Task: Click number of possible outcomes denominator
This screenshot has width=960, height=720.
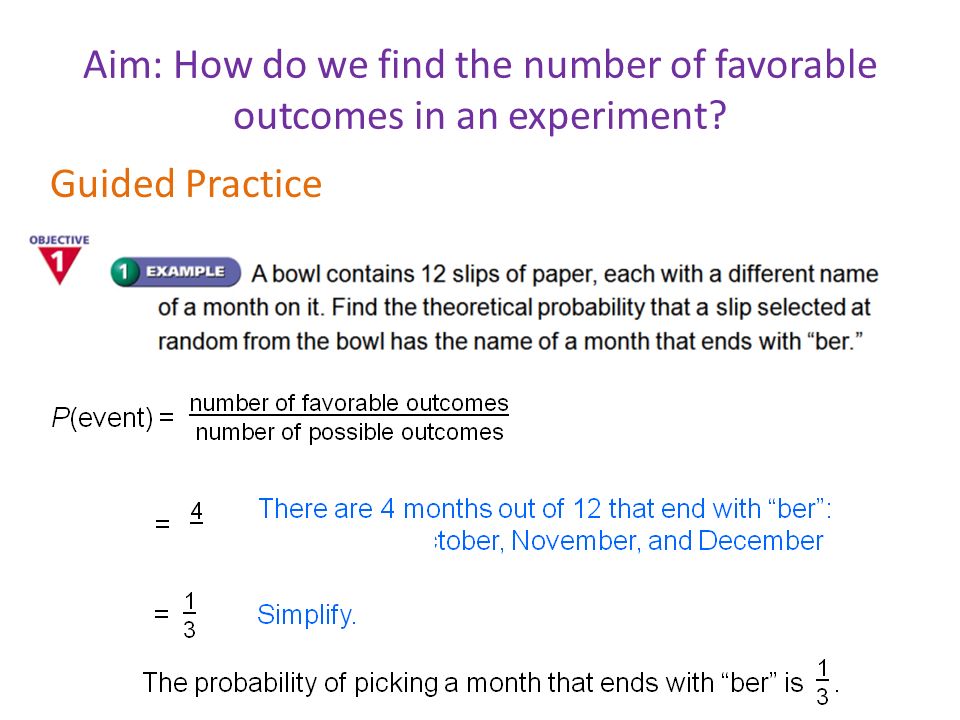Action: (x=349, y=432)
